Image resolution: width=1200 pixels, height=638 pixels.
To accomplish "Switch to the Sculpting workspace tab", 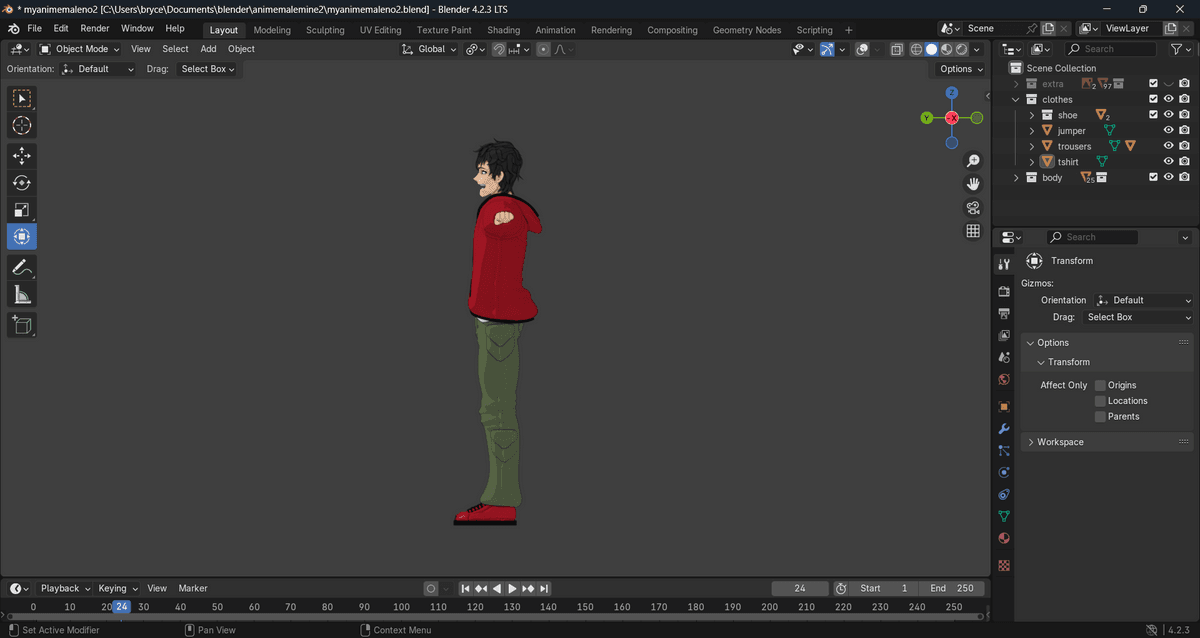I will click(325, 30).
